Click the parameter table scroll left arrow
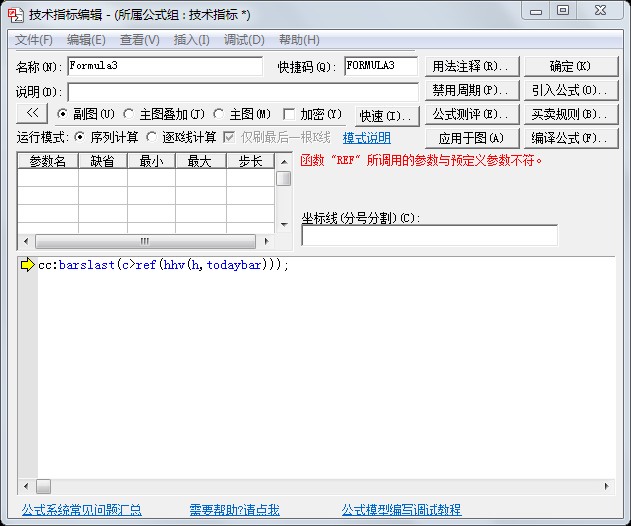 26,241
